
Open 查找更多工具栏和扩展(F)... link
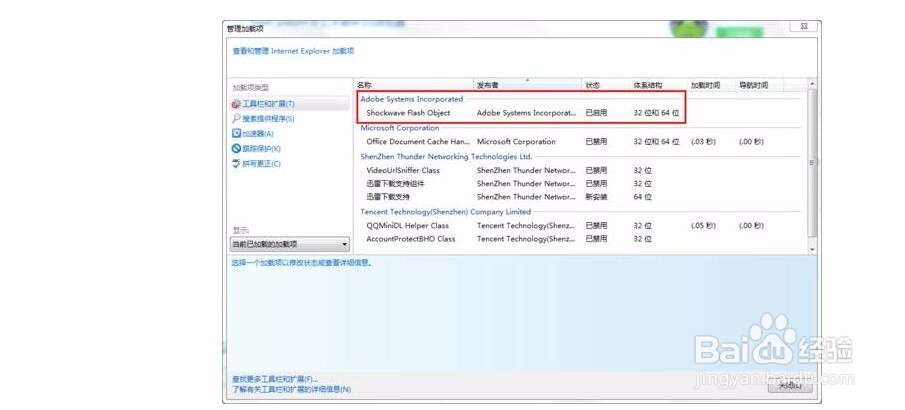(x=275, y=379)
